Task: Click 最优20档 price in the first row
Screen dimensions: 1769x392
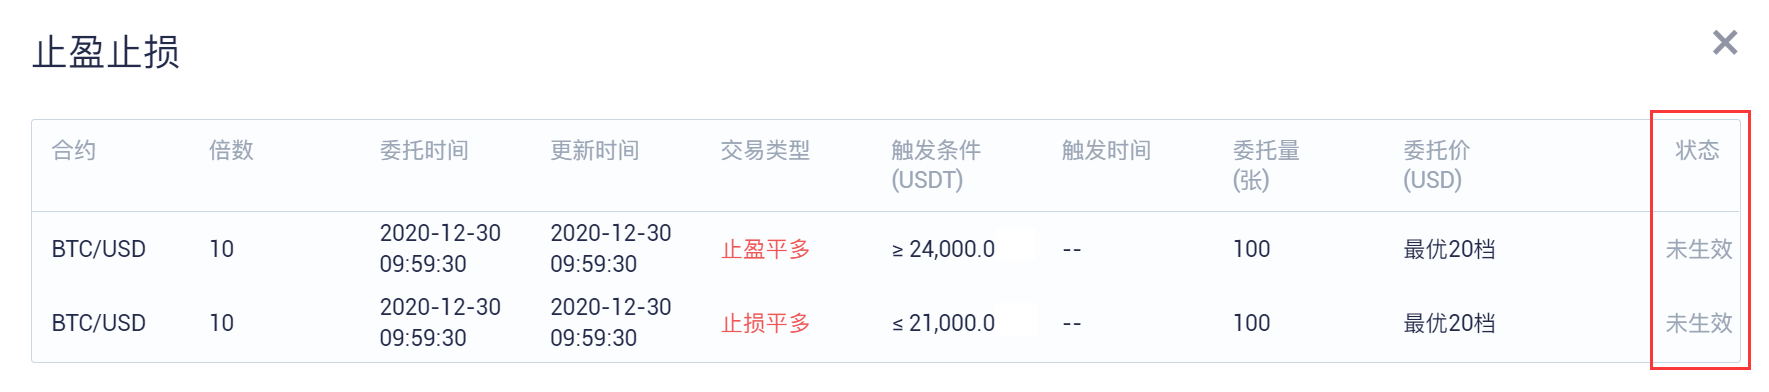Action: point(1449,249)
